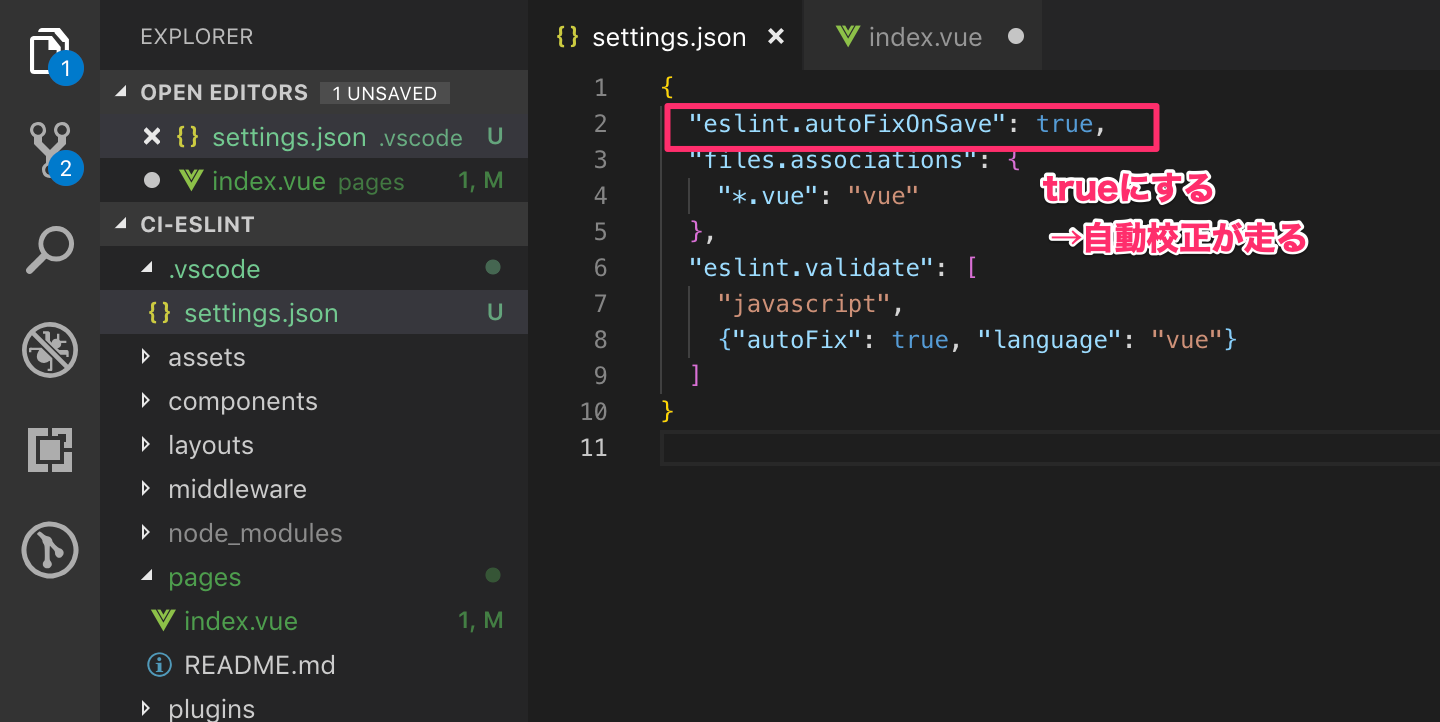Open the Search view
The image size is (1440, 722).
(x=50, y=250)
